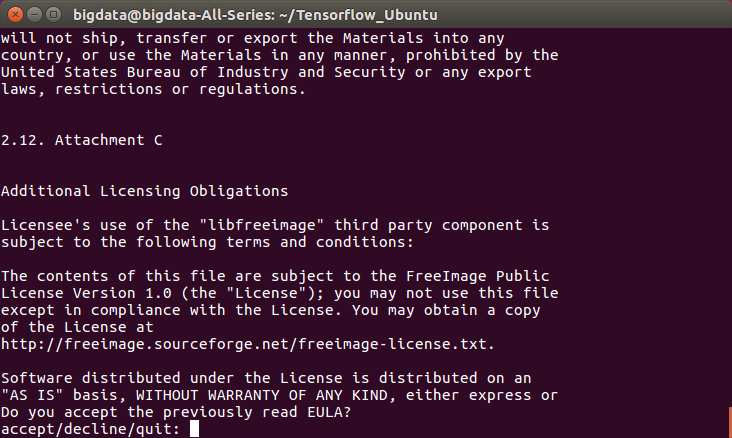
Task: Click the "2.12. Attachment C" heading
Action: tap(82, 140)
